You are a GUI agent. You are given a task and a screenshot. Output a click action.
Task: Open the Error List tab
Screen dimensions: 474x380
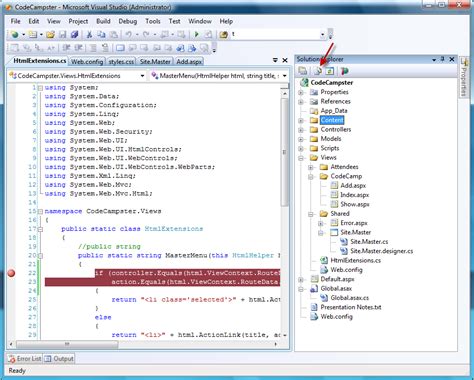(25, 359)
